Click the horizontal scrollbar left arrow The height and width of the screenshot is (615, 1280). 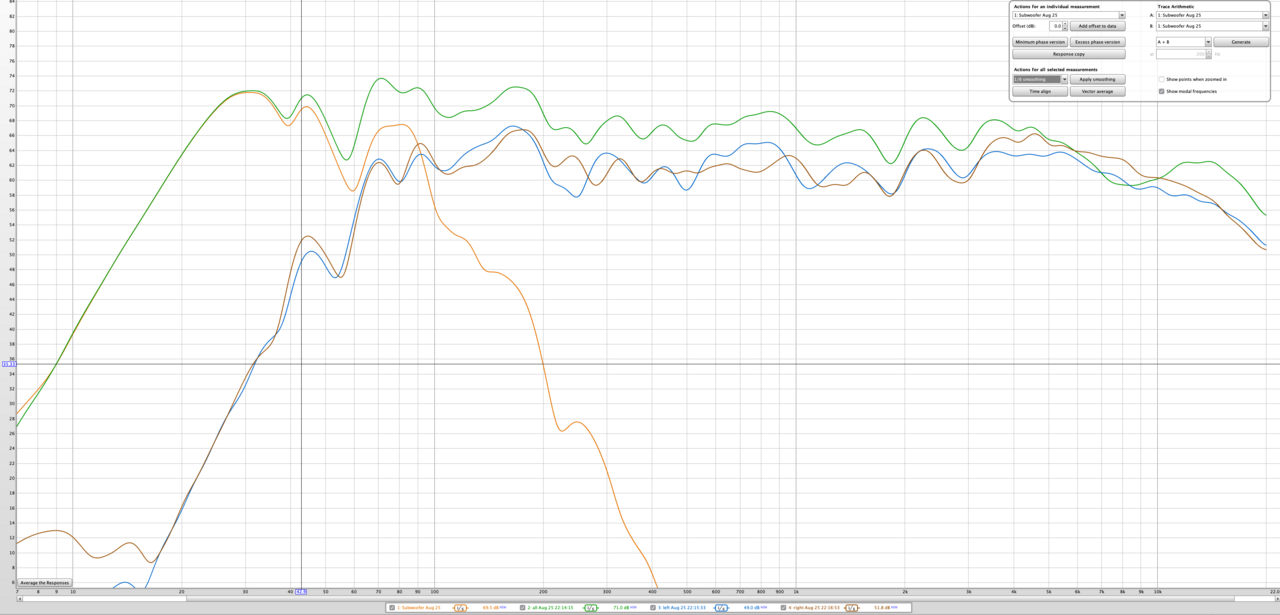[20, 599]
